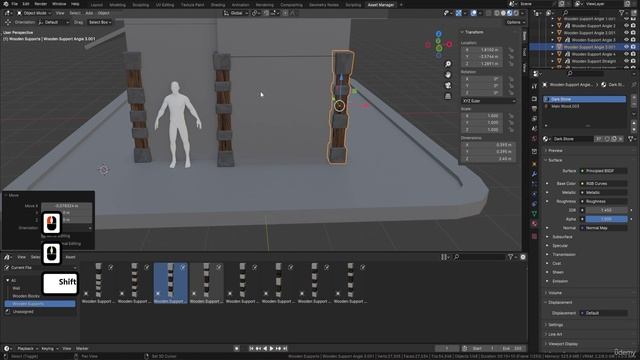Open the Window menu
The width and height of the screenshot is (640, 360).
59,4
